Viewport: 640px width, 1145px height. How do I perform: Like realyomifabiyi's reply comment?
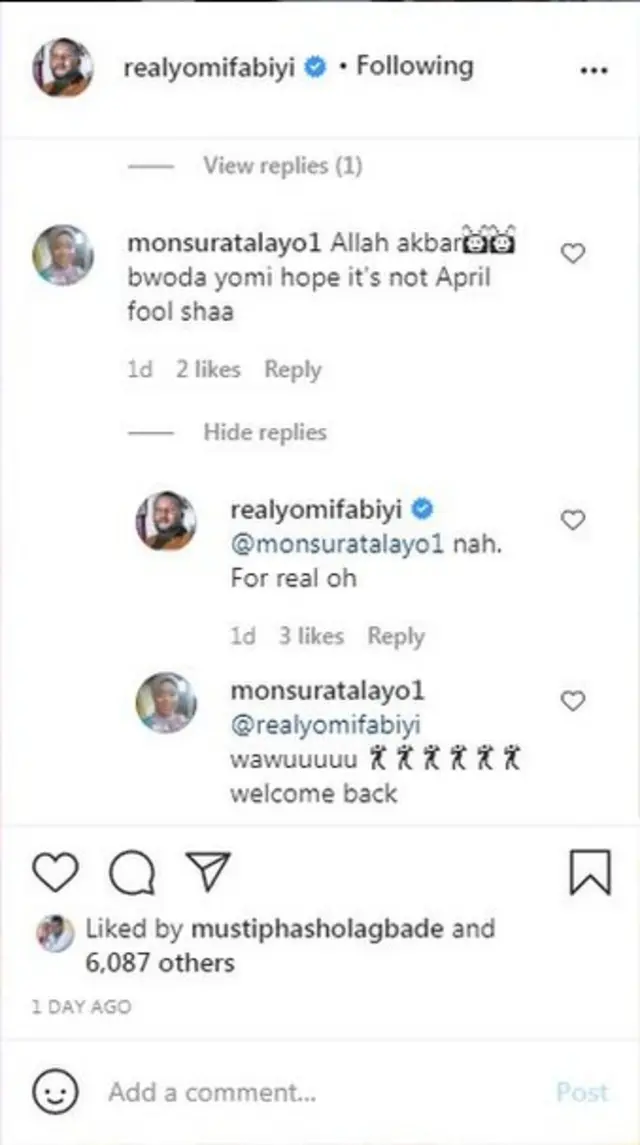click(x=572, y=519)
